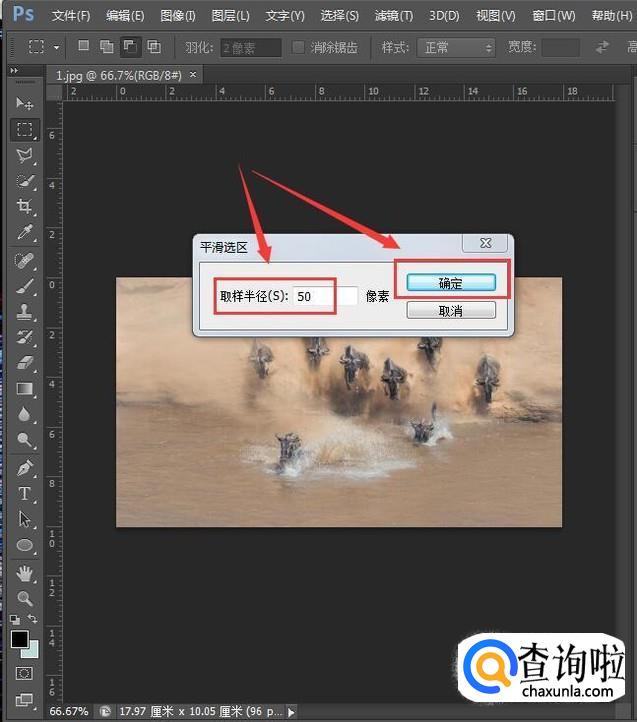This screenshot has height=722, width=637.
Task: Open the marquee tool preset picker arrow
Action: click(x=56, y=47)
